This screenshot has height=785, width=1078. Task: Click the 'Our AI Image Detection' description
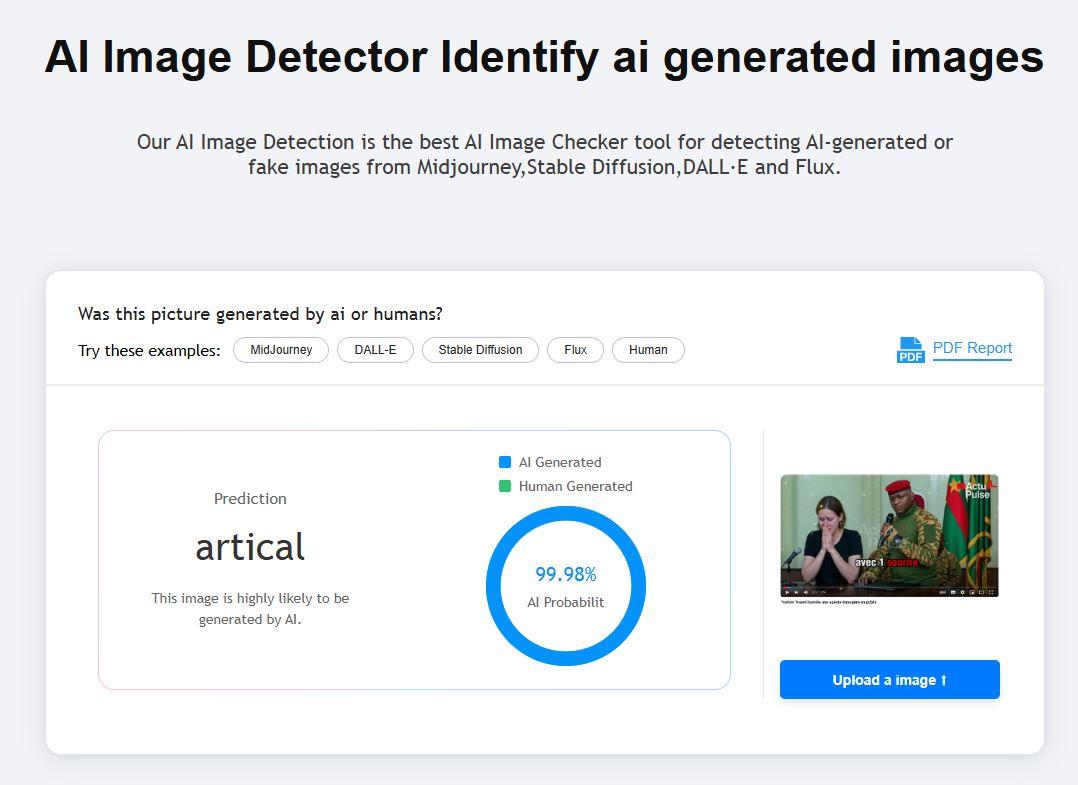544,154
